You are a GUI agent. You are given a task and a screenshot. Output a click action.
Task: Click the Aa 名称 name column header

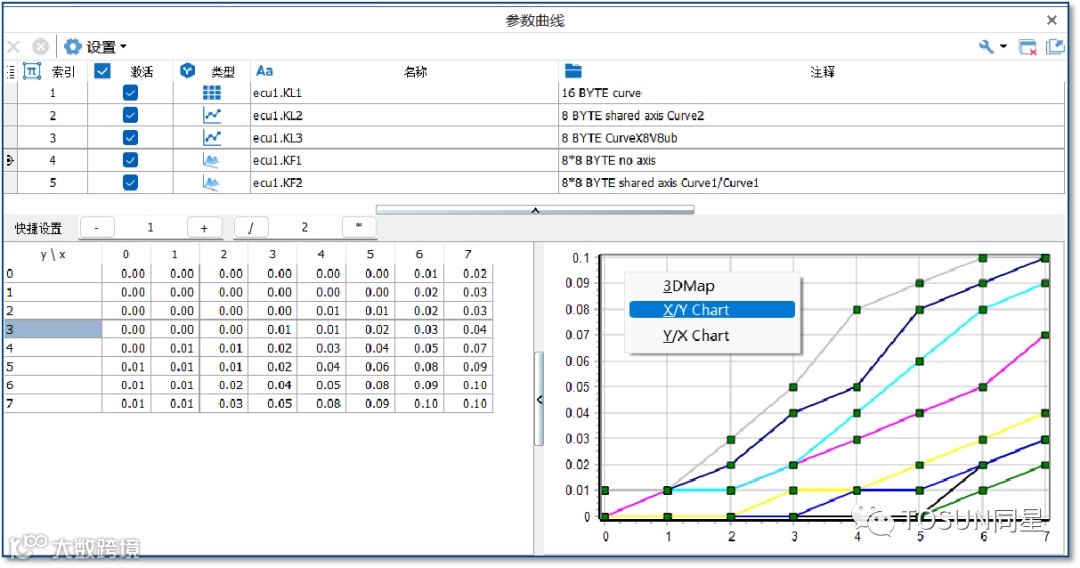click(x=264, y=71)
